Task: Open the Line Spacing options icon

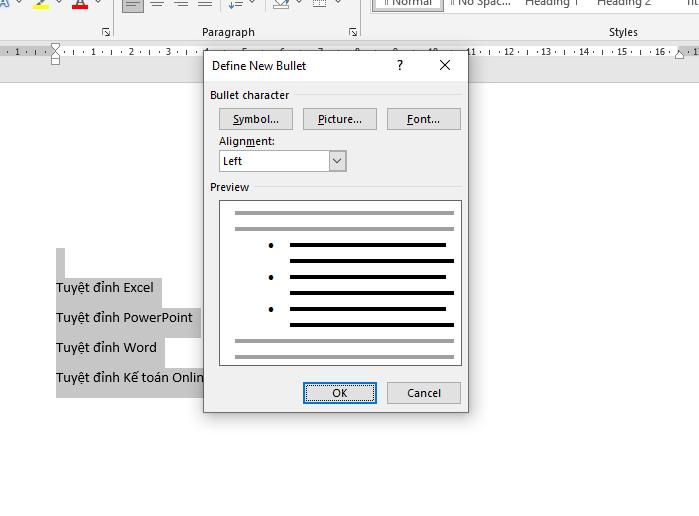Action: [x=235, y=4]
